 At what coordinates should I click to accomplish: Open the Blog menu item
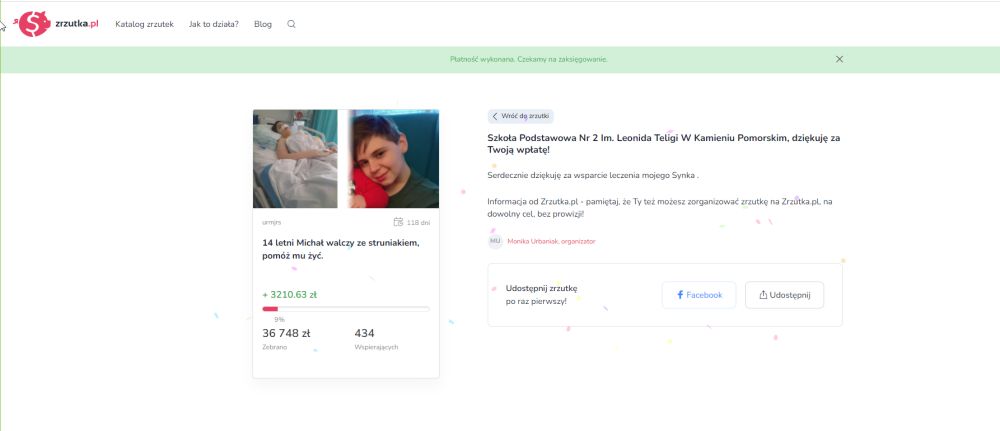coord(263,24)
